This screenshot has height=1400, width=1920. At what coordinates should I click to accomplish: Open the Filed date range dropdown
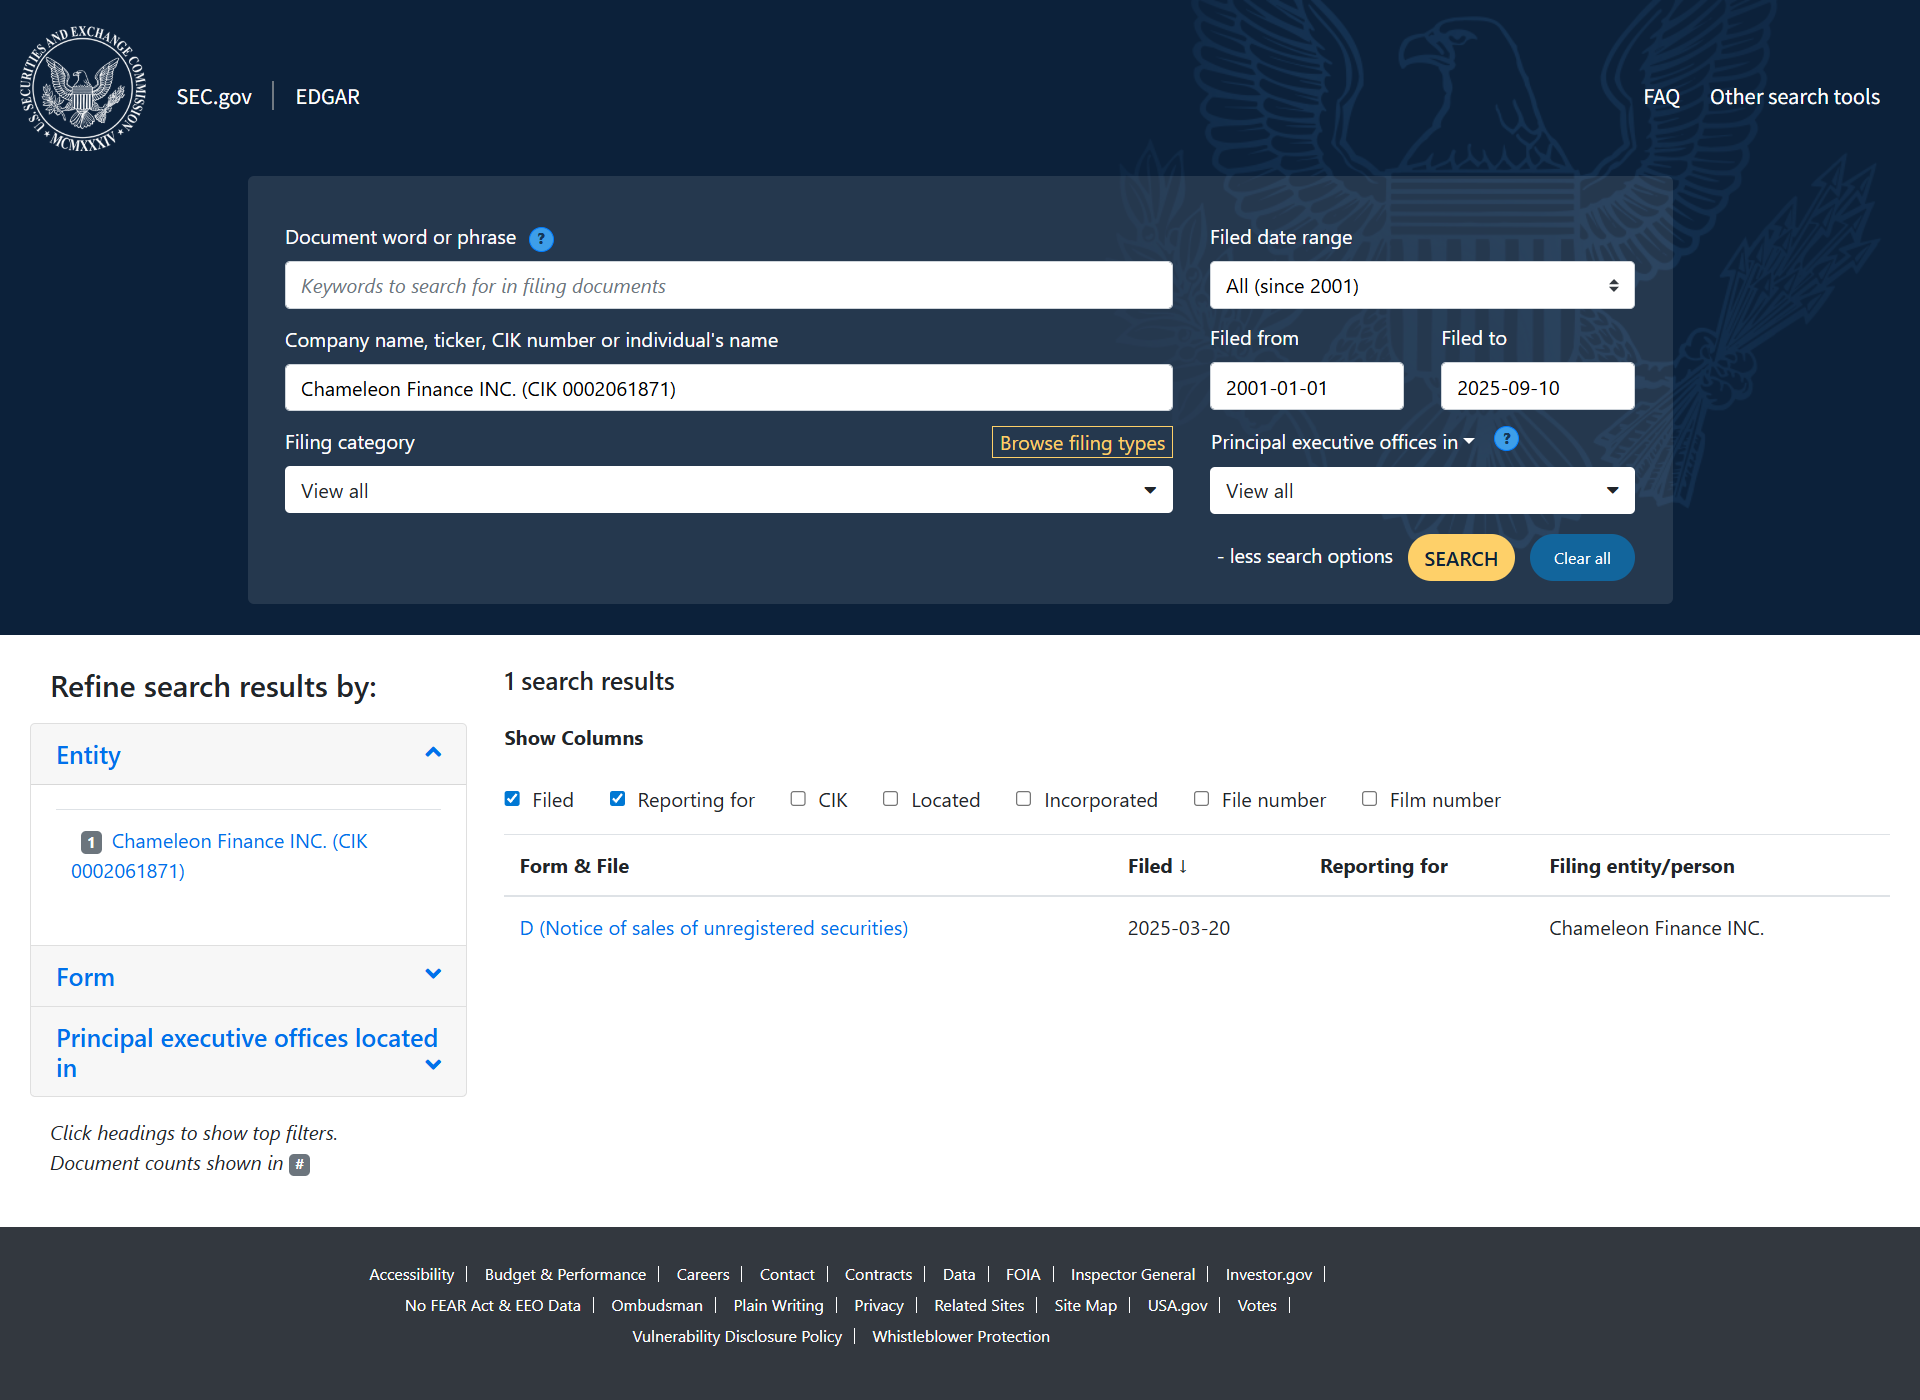click(1422, 285)
